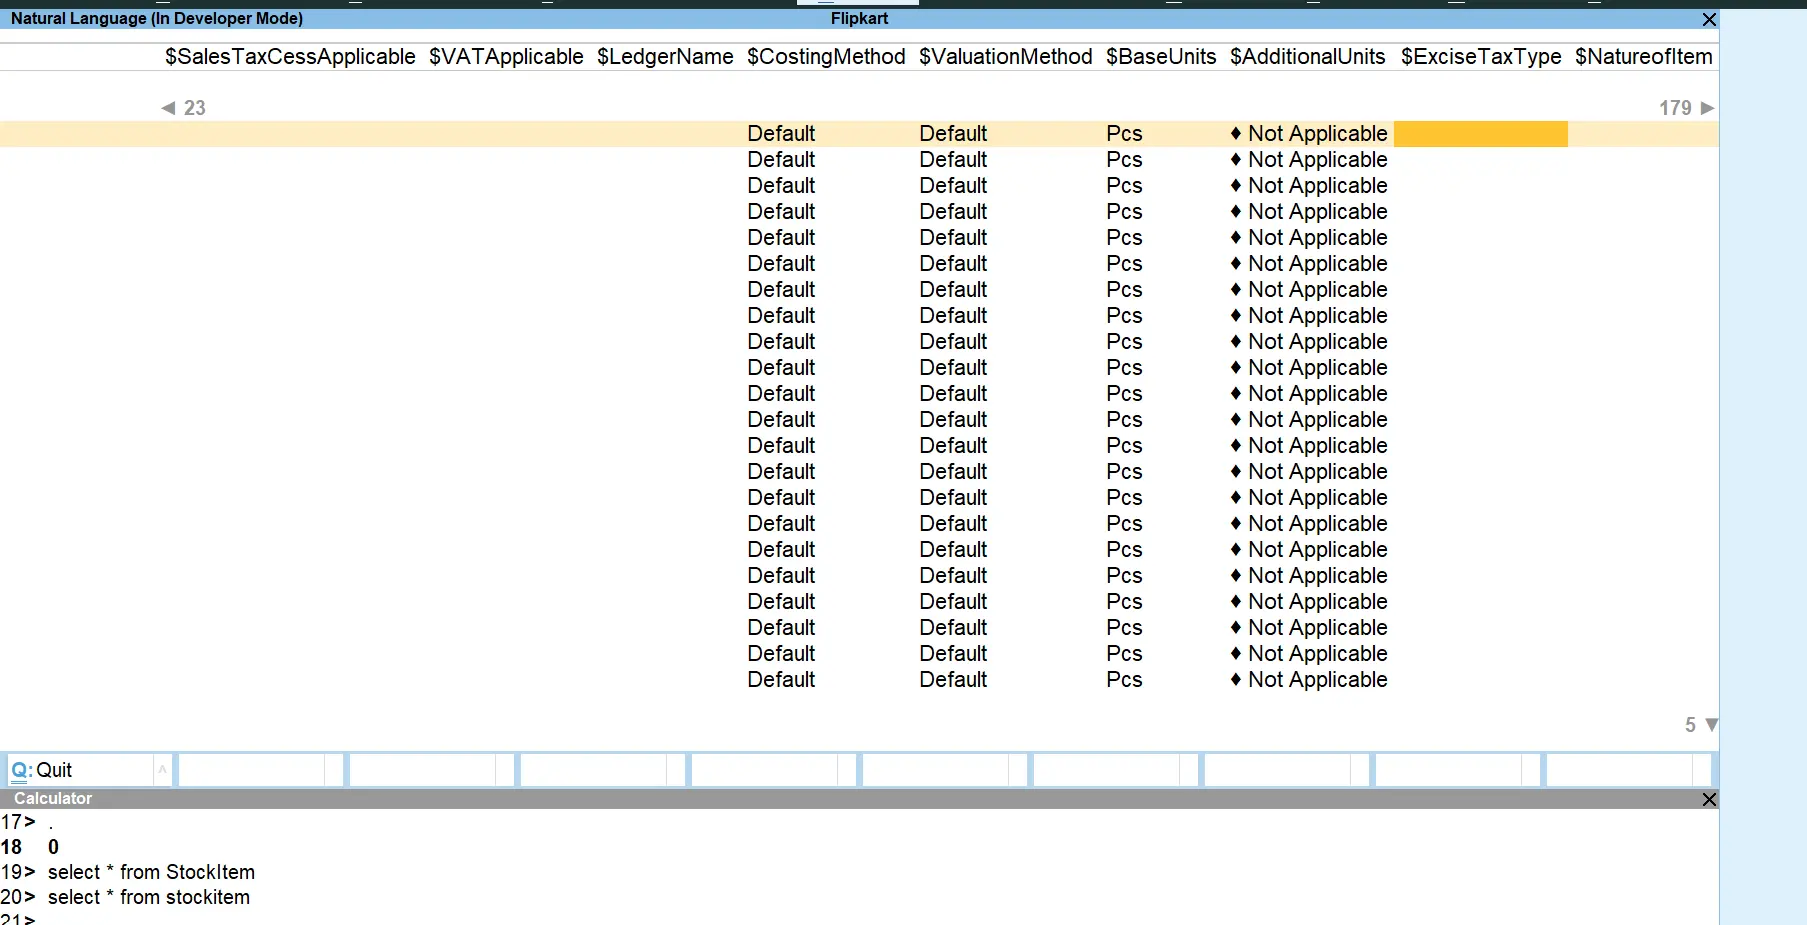Click the page number 179 label

(x=1674, y=108)
